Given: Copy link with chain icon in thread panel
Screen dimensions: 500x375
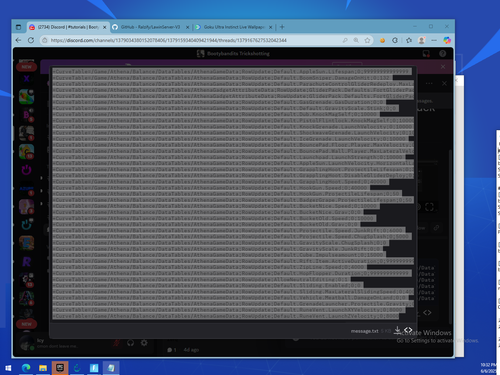Looking at the screenshot, I should point(436,228).
